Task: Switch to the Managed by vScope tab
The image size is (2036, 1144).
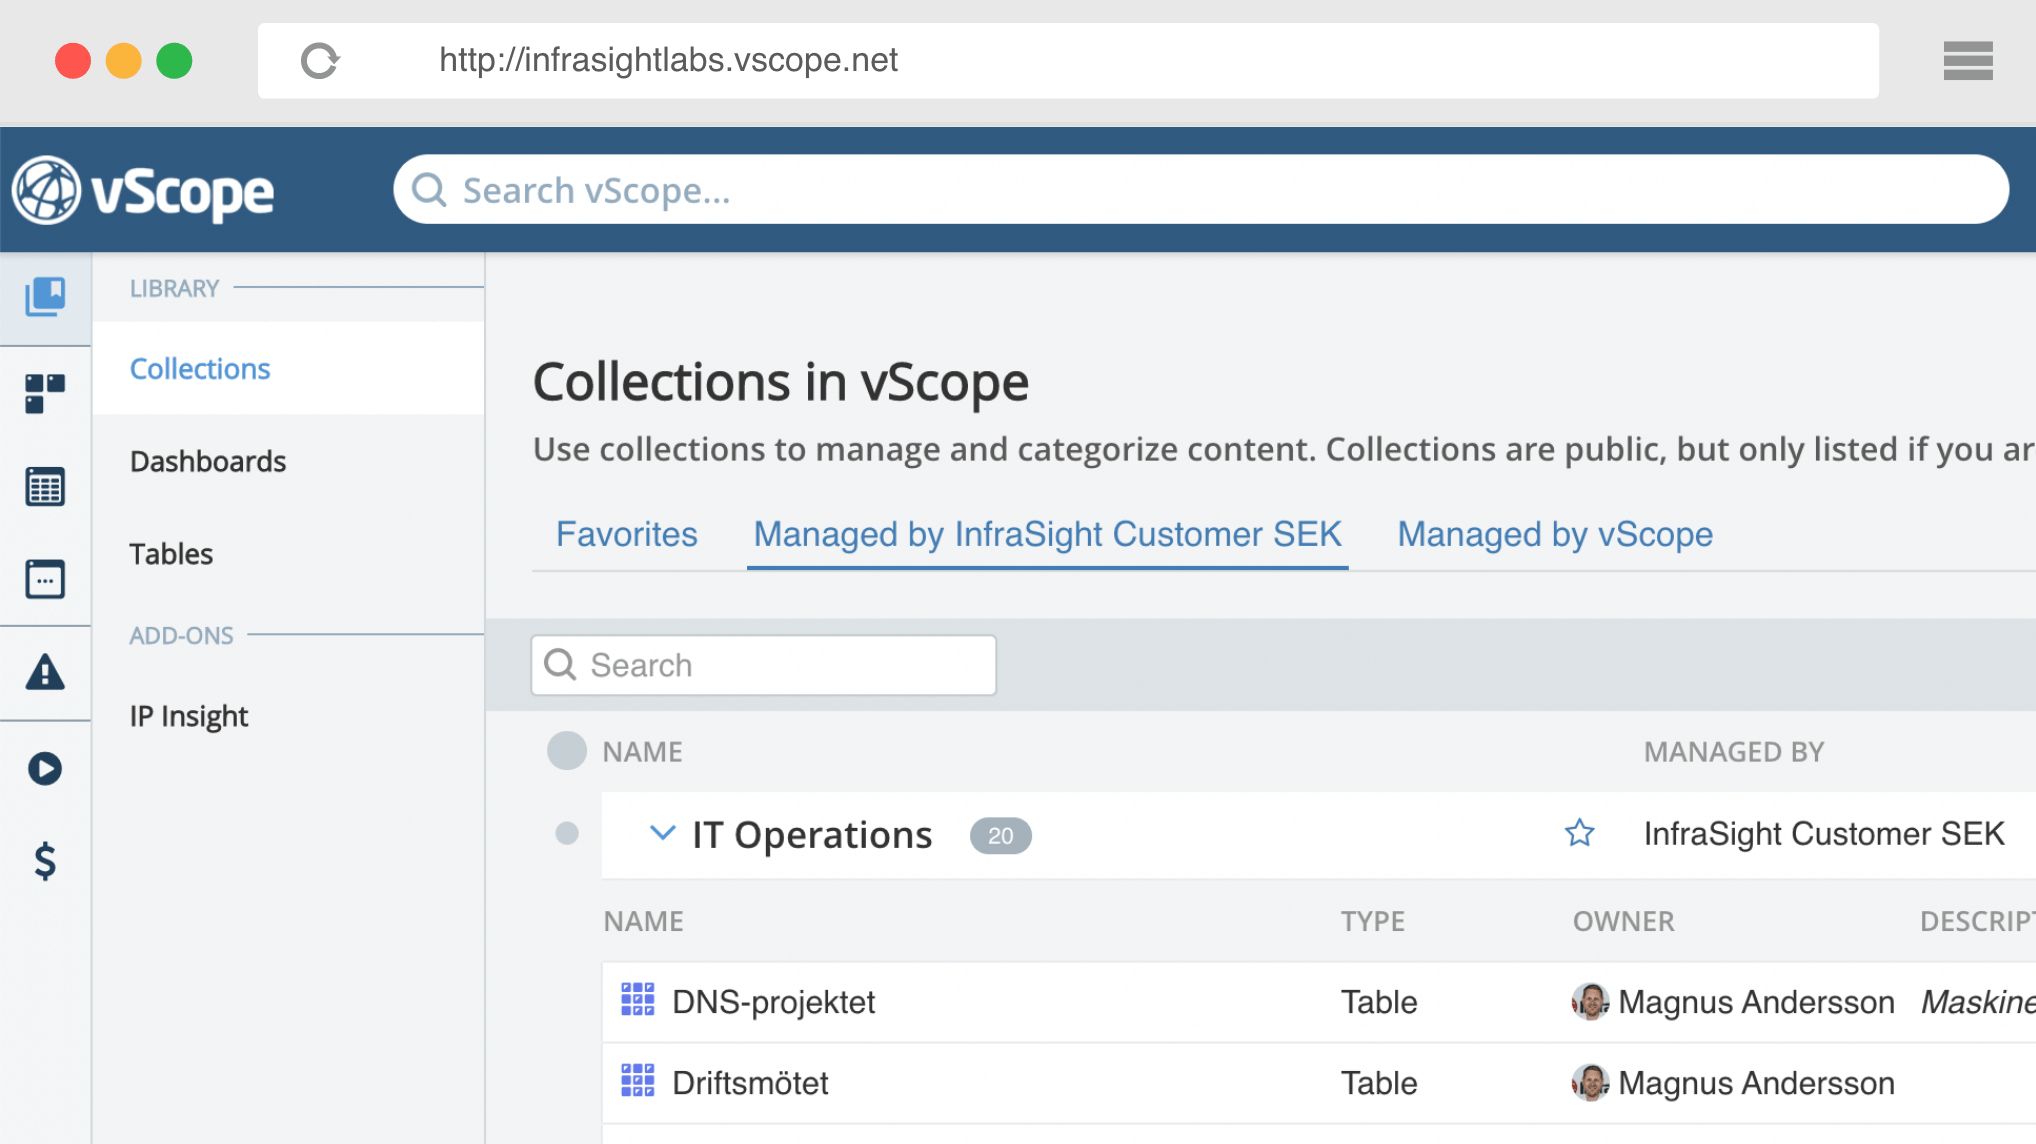Action: coord(1555,534)
